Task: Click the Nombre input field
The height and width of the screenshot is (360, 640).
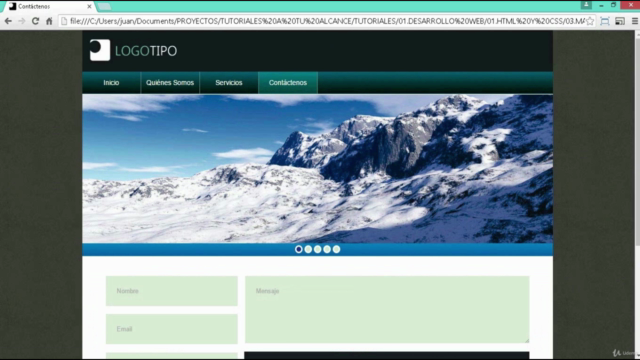Action: [171, 291]
